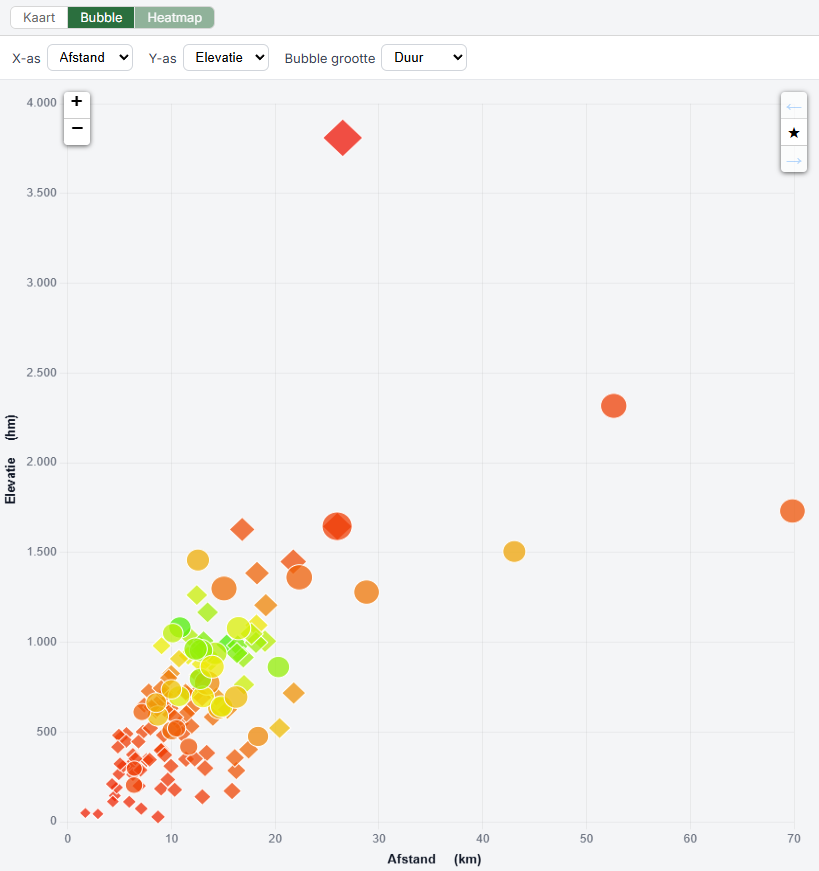Viewport: 819px width, 871px height.
Task: Click the orange circle near 29 km
Action: click(366, 592)
